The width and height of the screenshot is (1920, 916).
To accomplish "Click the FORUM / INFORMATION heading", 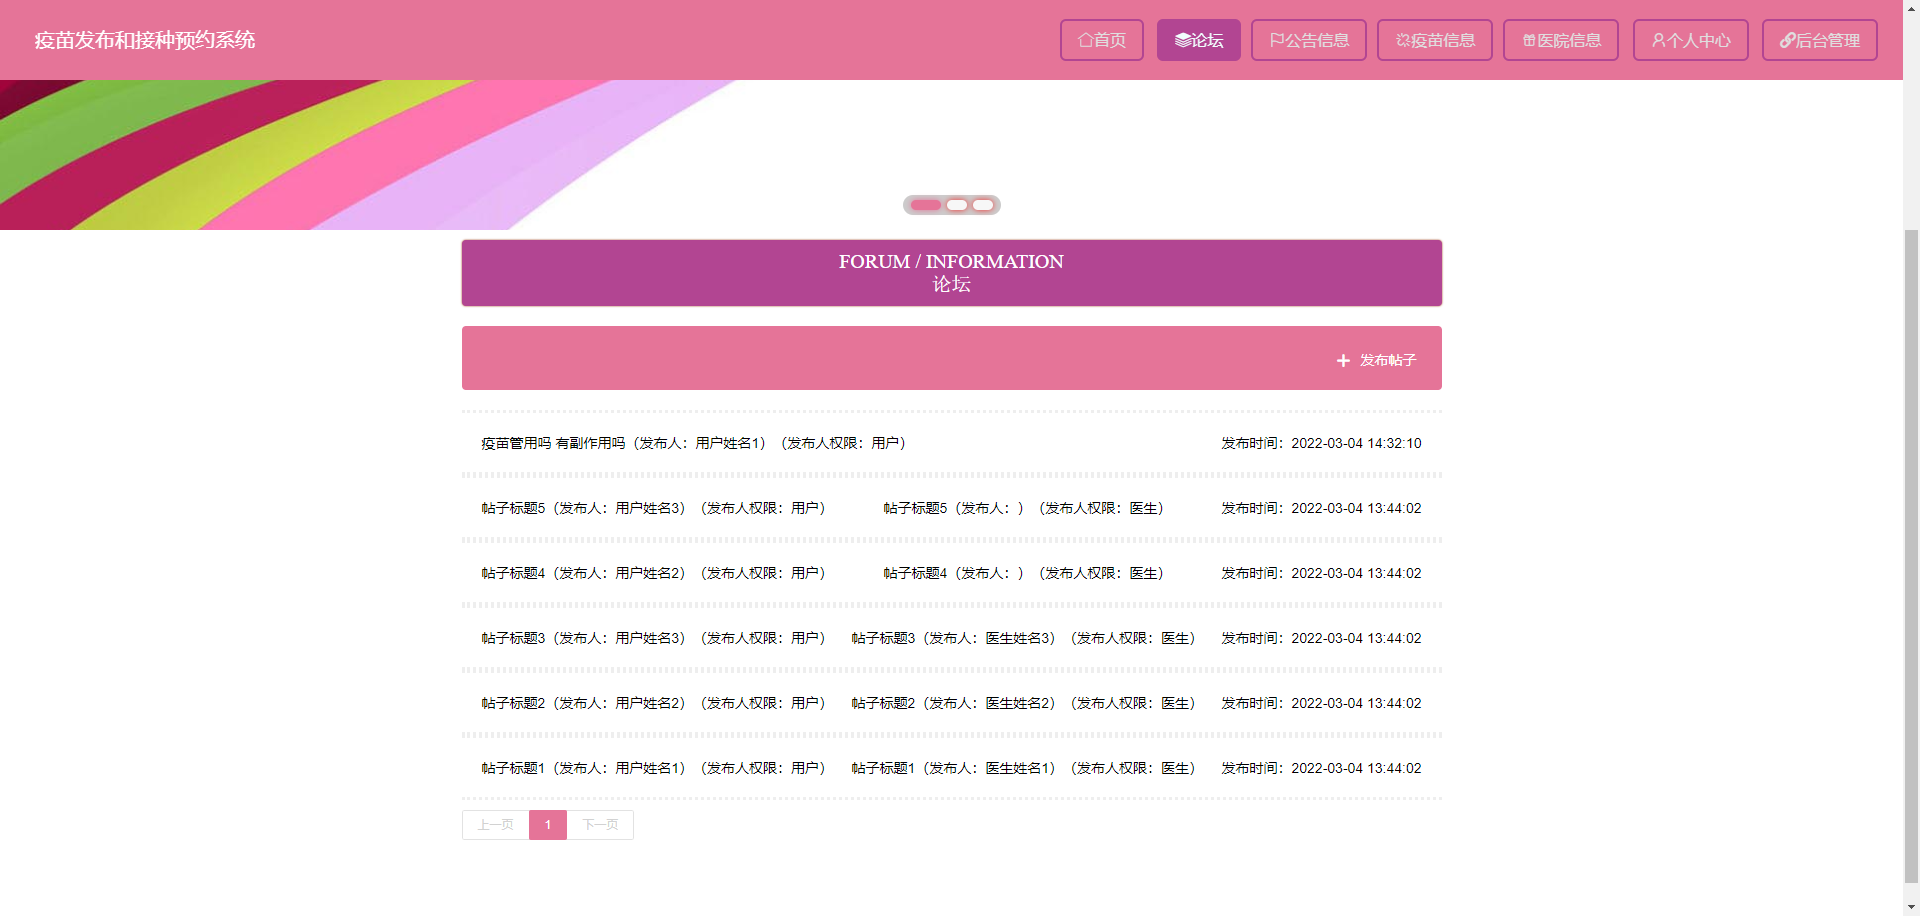I will coord(951,261).
